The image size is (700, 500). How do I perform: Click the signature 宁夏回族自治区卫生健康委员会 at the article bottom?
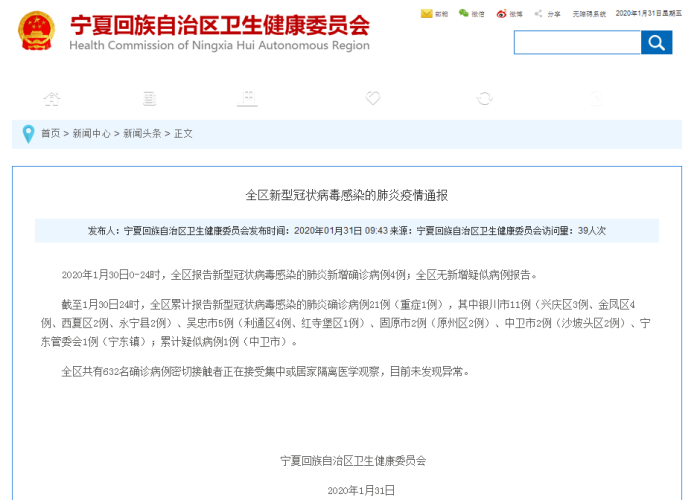(353, 461)
